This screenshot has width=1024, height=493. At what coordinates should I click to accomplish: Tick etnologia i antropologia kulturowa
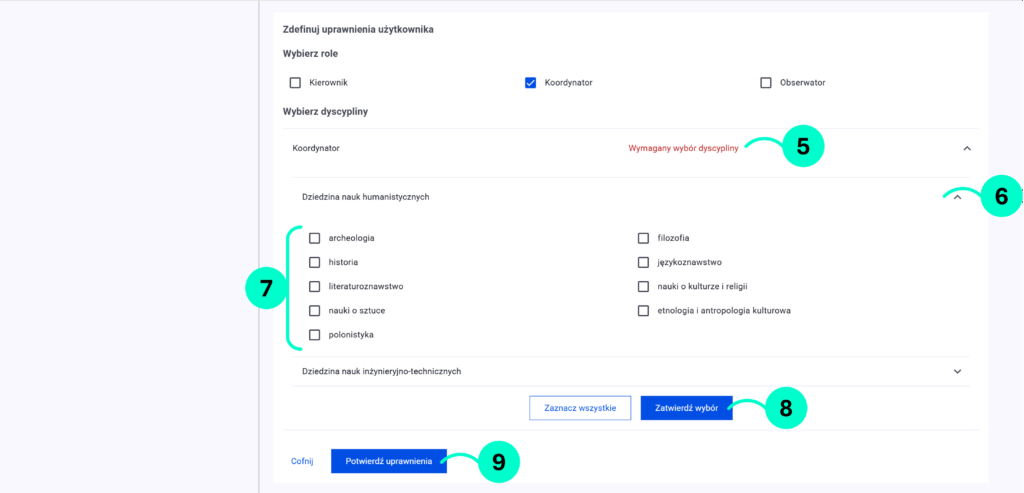click(644, 311)
